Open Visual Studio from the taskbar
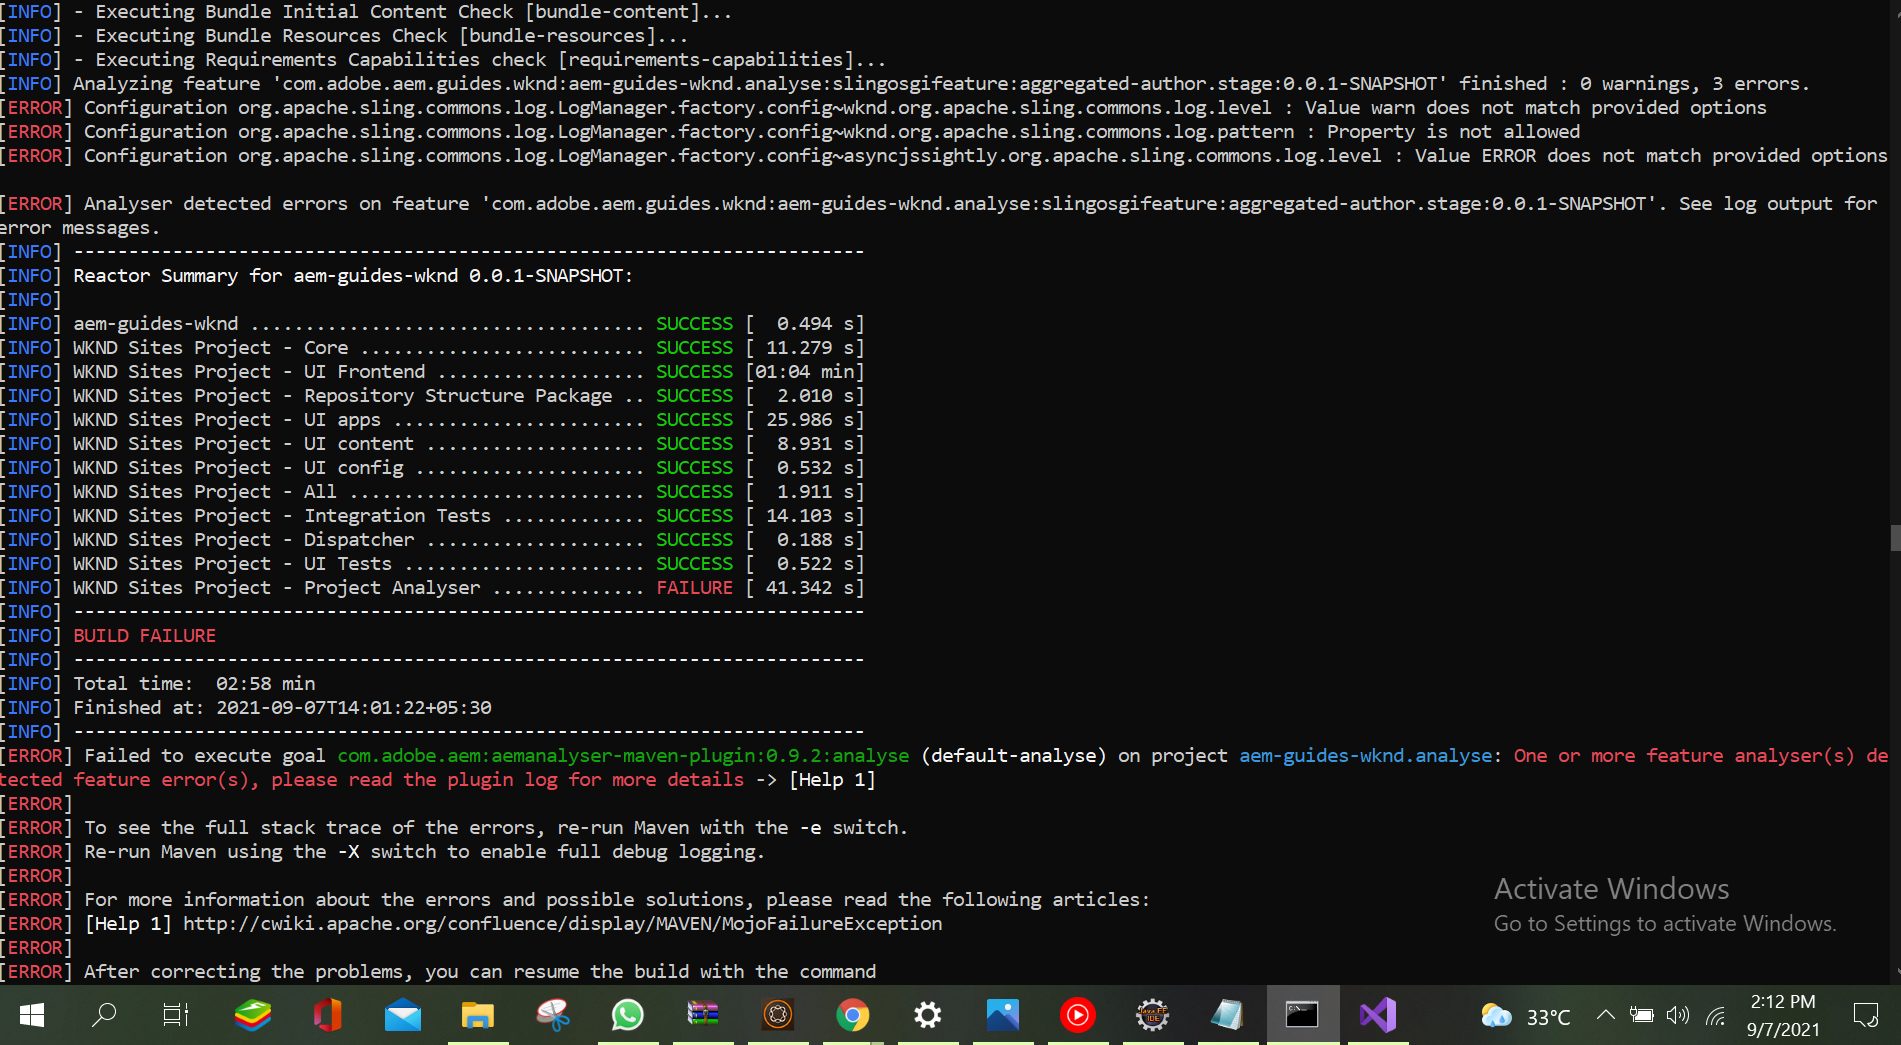Image resolution: width=1901 pixels, height=1045 pixels. pos(1378,1015)
